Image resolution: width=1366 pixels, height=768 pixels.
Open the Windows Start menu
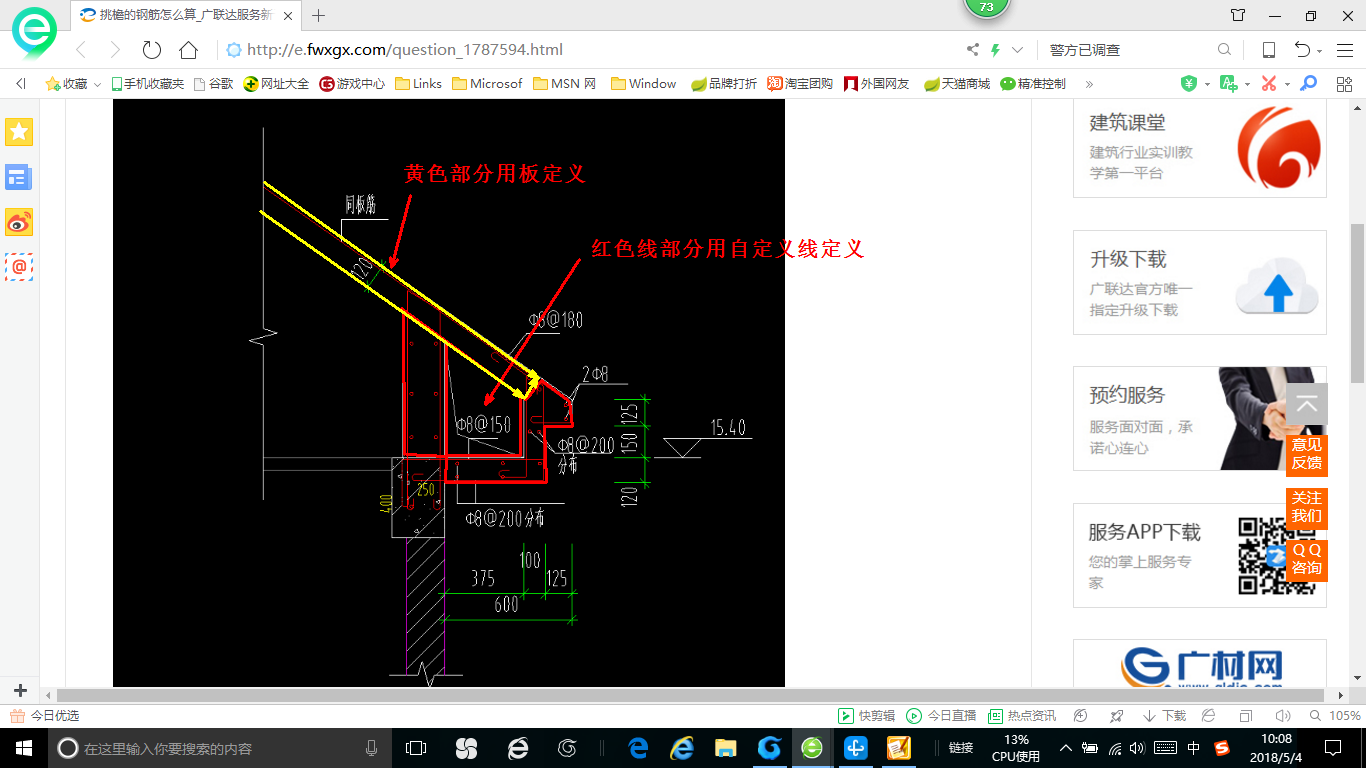tap(23, 748)
